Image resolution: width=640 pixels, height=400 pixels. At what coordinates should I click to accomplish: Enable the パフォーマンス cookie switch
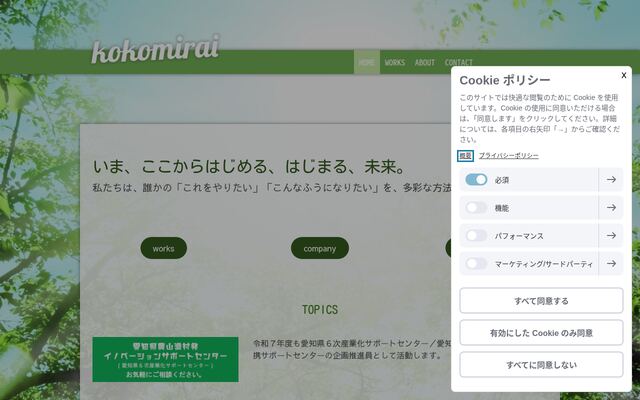tap(476, 236)
